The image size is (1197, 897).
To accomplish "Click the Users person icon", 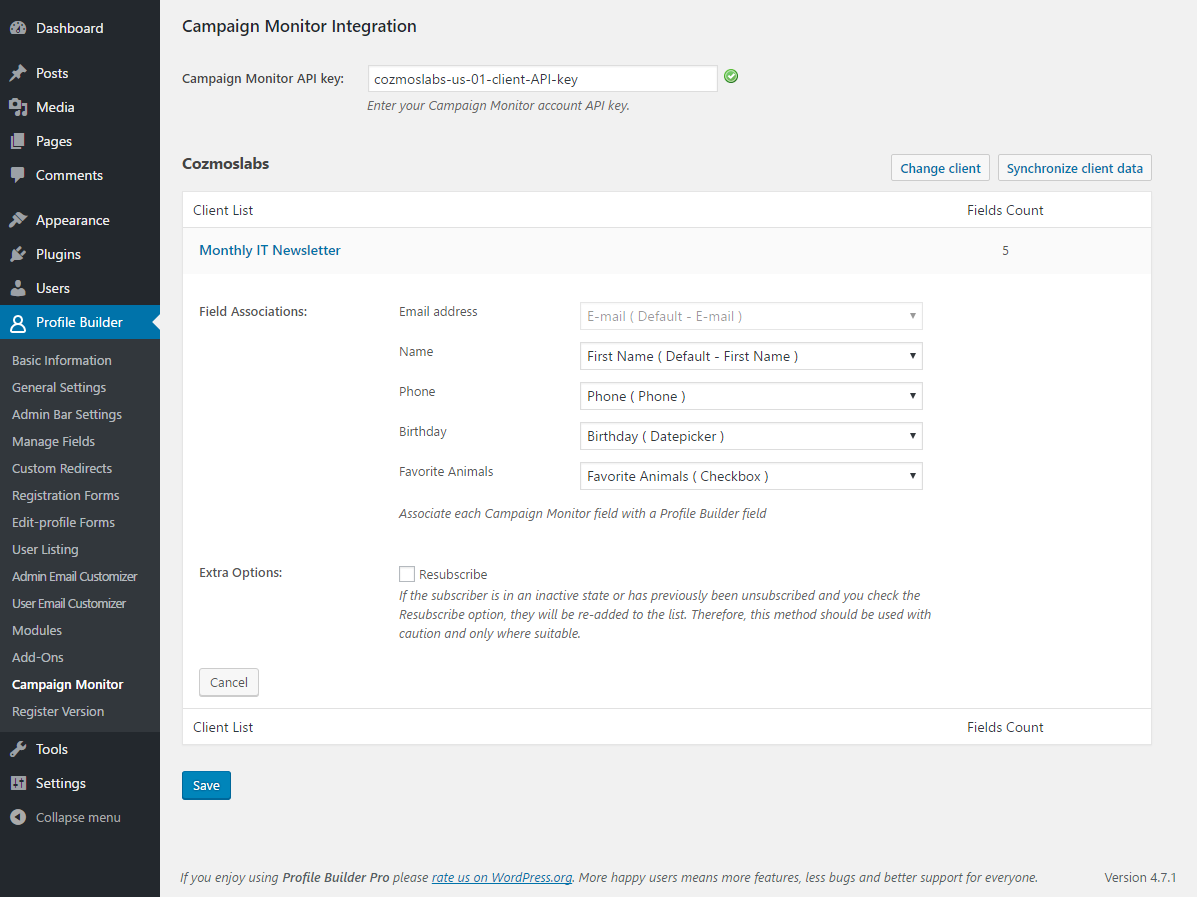I will (18, 288).
